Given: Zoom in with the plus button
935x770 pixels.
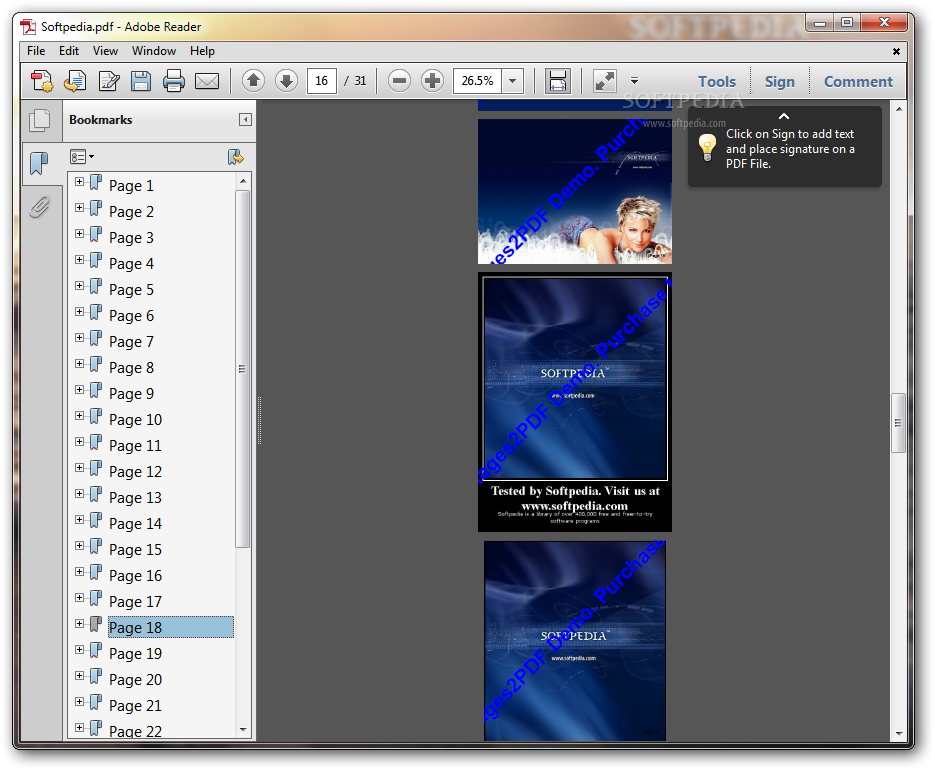Looking at the screenshot, I should 432,81.
